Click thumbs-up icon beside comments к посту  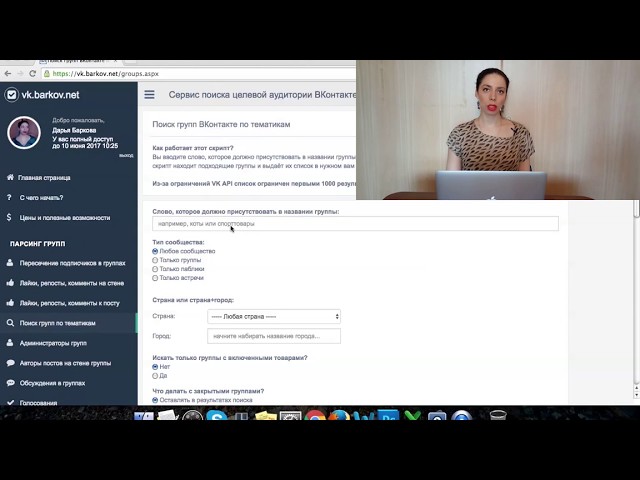(10, 302)
